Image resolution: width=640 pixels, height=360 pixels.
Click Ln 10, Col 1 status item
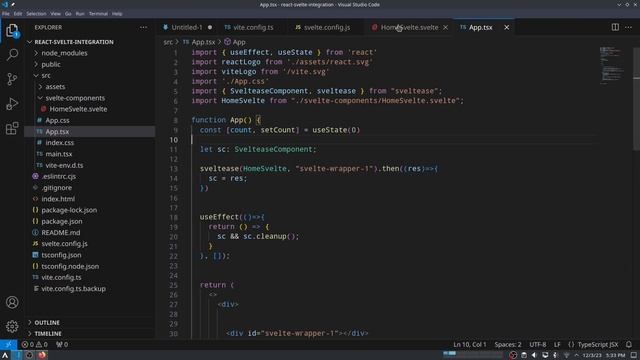click(470, 344)
